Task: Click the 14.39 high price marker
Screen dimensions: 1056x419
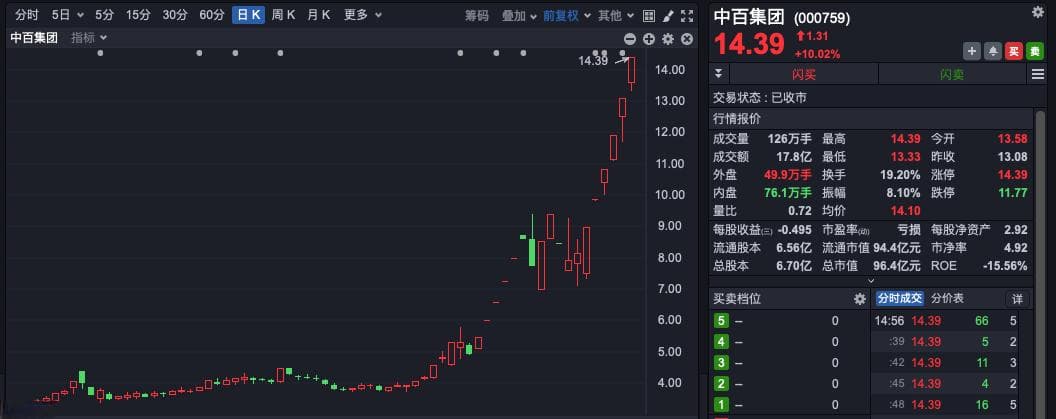Action: (593, 61)
